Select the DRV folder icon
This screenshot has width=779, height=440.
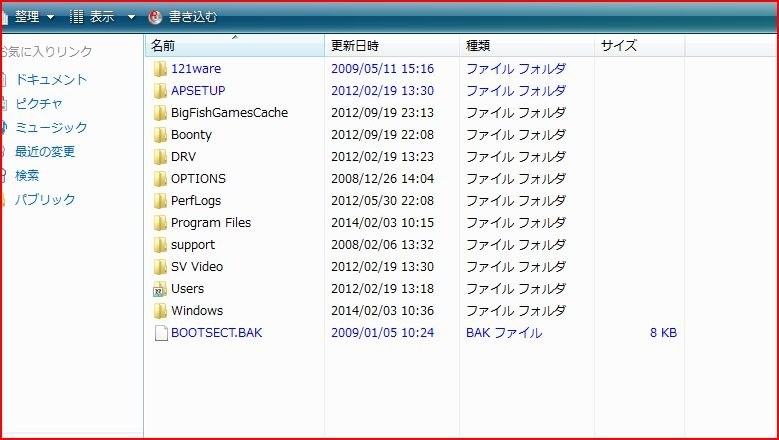point(160,157)
